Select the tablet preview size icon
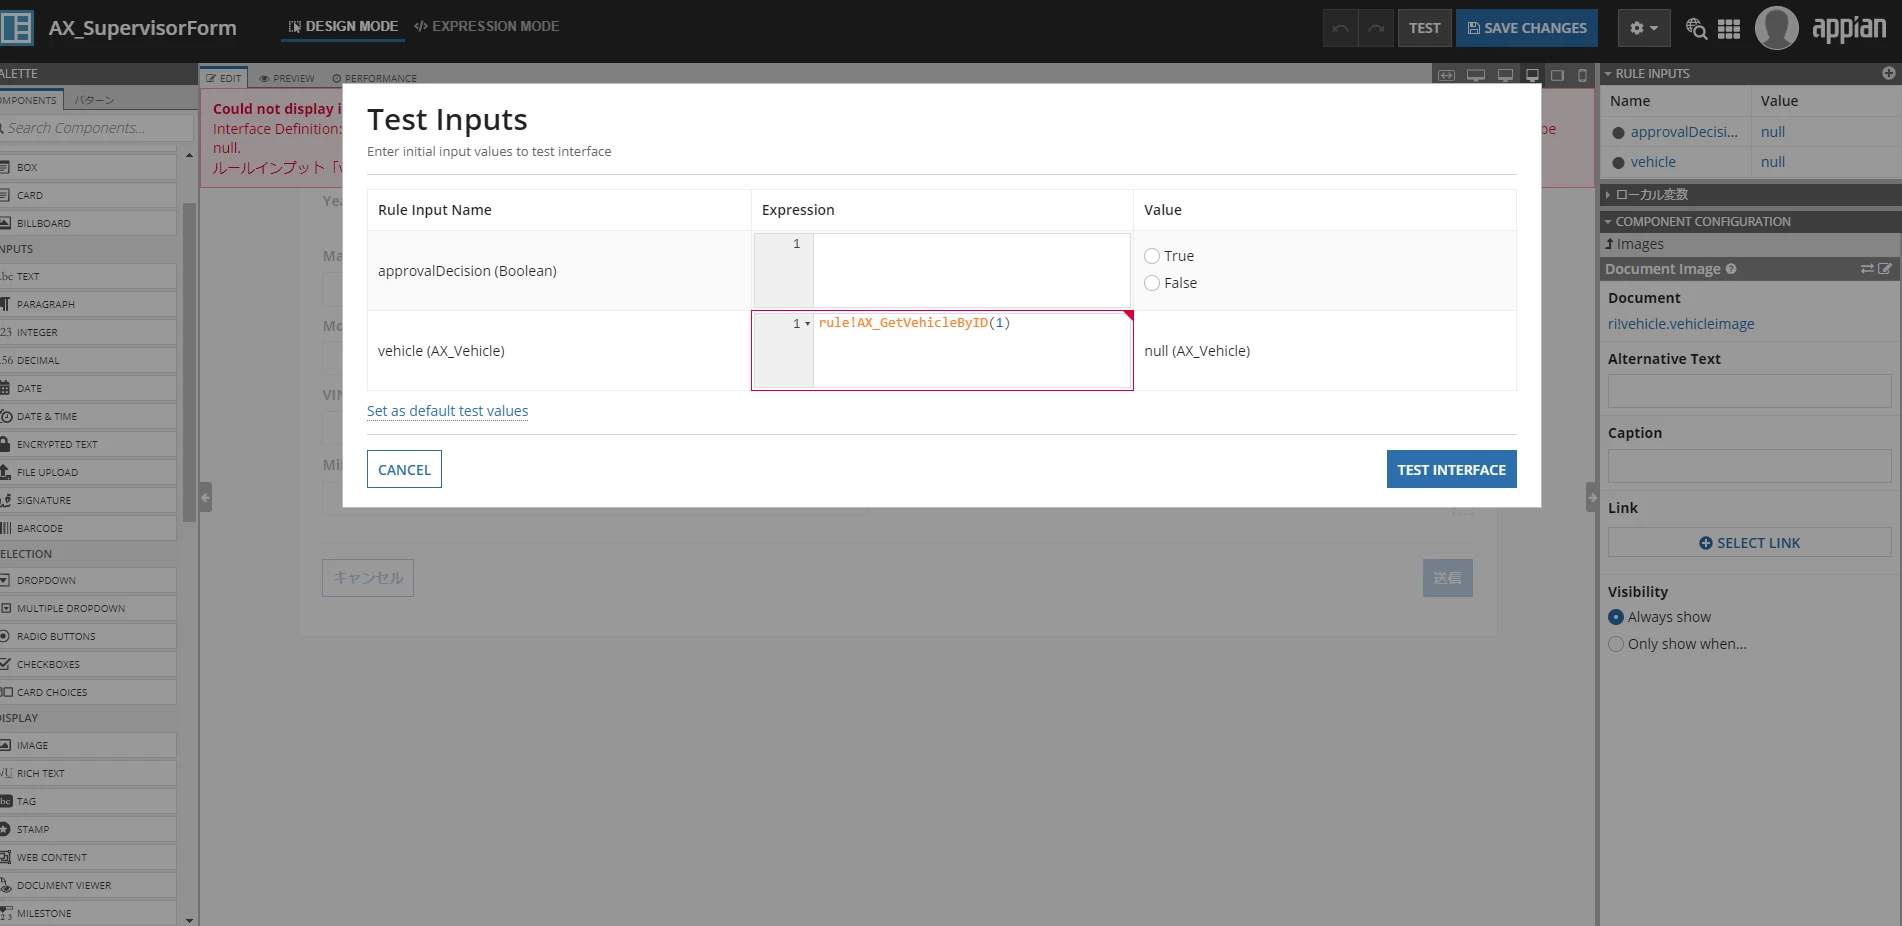1902x926 pixels. point(1557,75)
